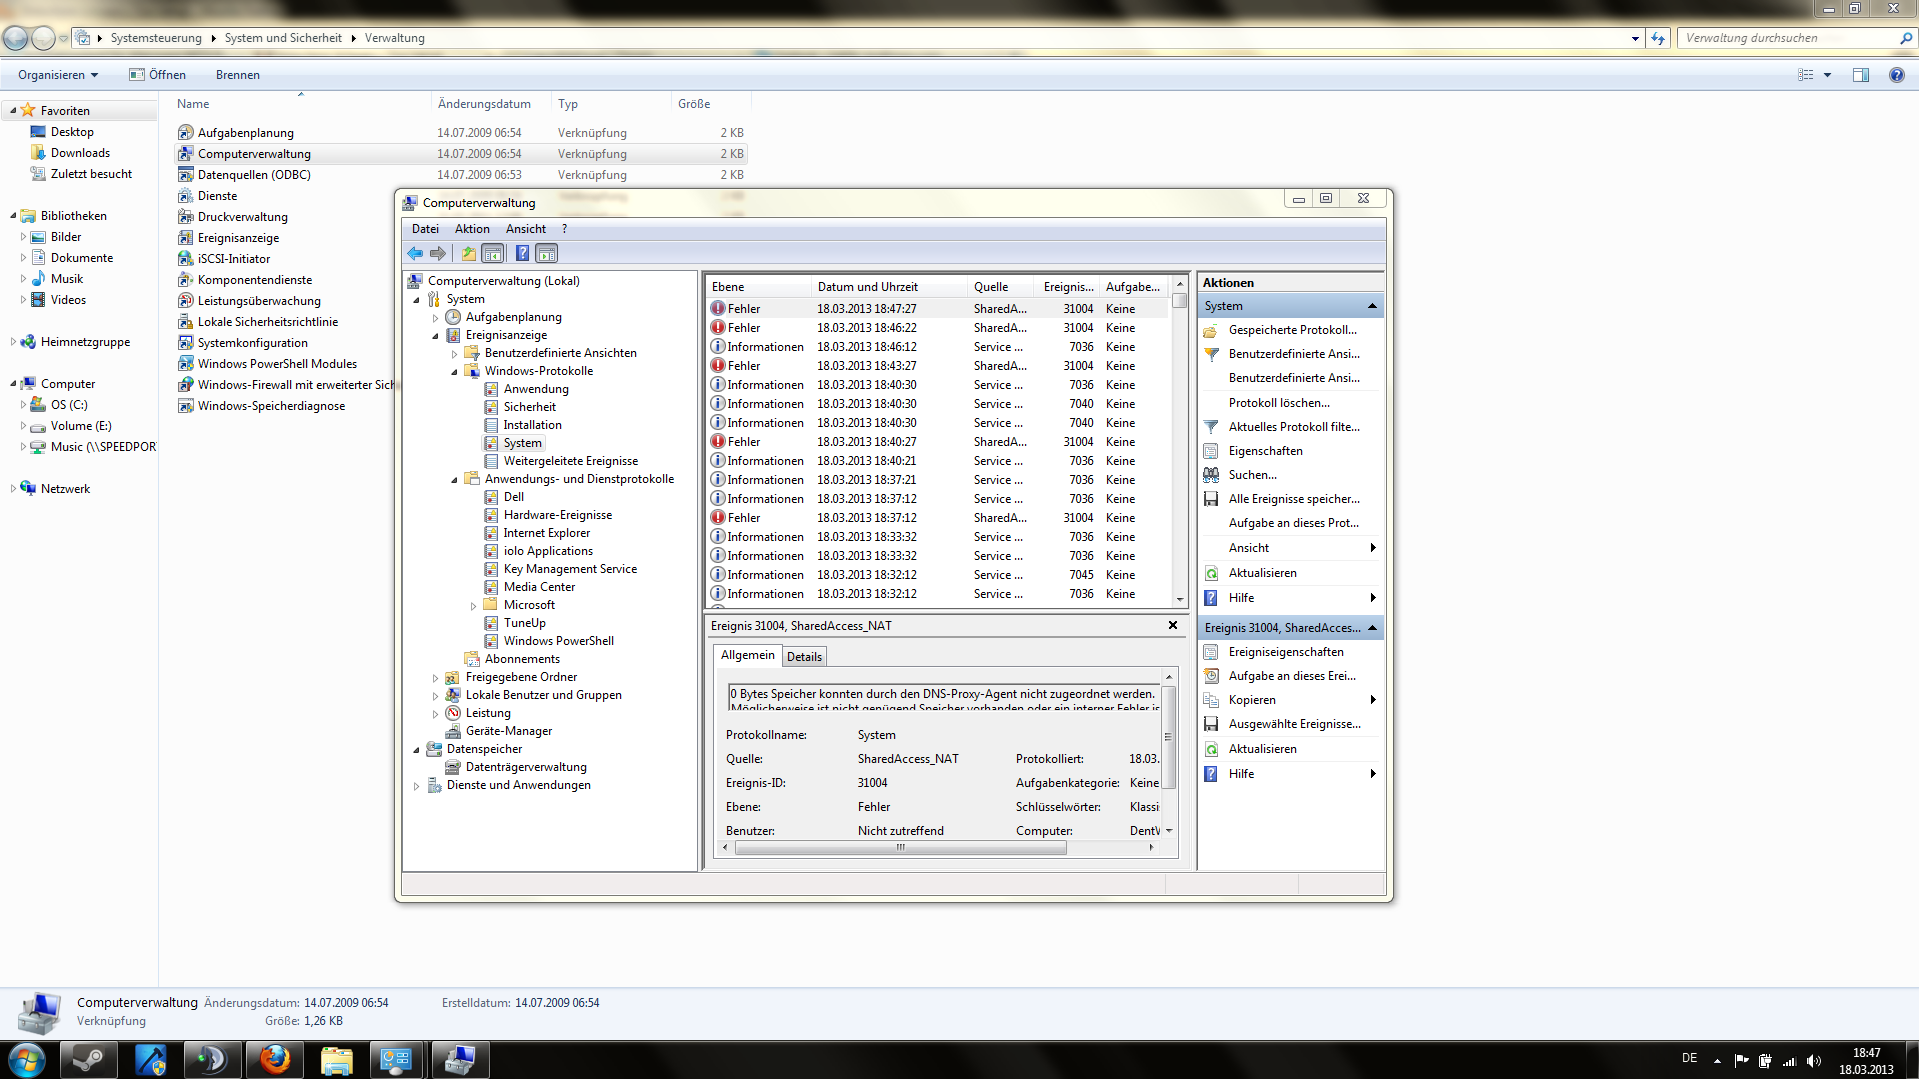This screenshot has height=1079, width=1919.
Task: Click Ereigniseigenschaften action
Action: [x=1285, y=652]
